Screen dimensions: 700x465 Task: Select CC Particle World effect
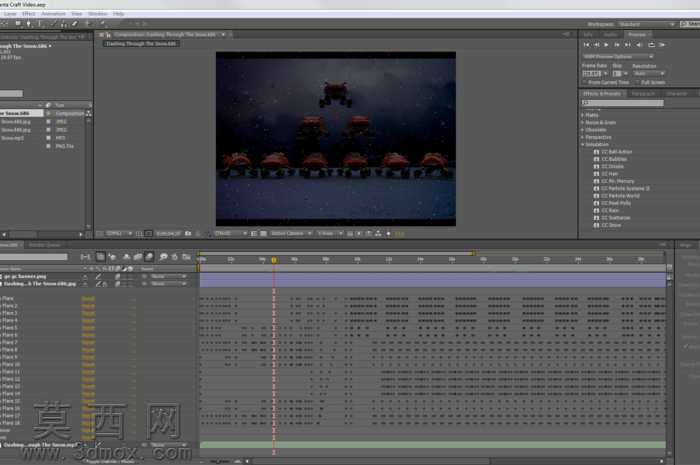tap(620, 196)
